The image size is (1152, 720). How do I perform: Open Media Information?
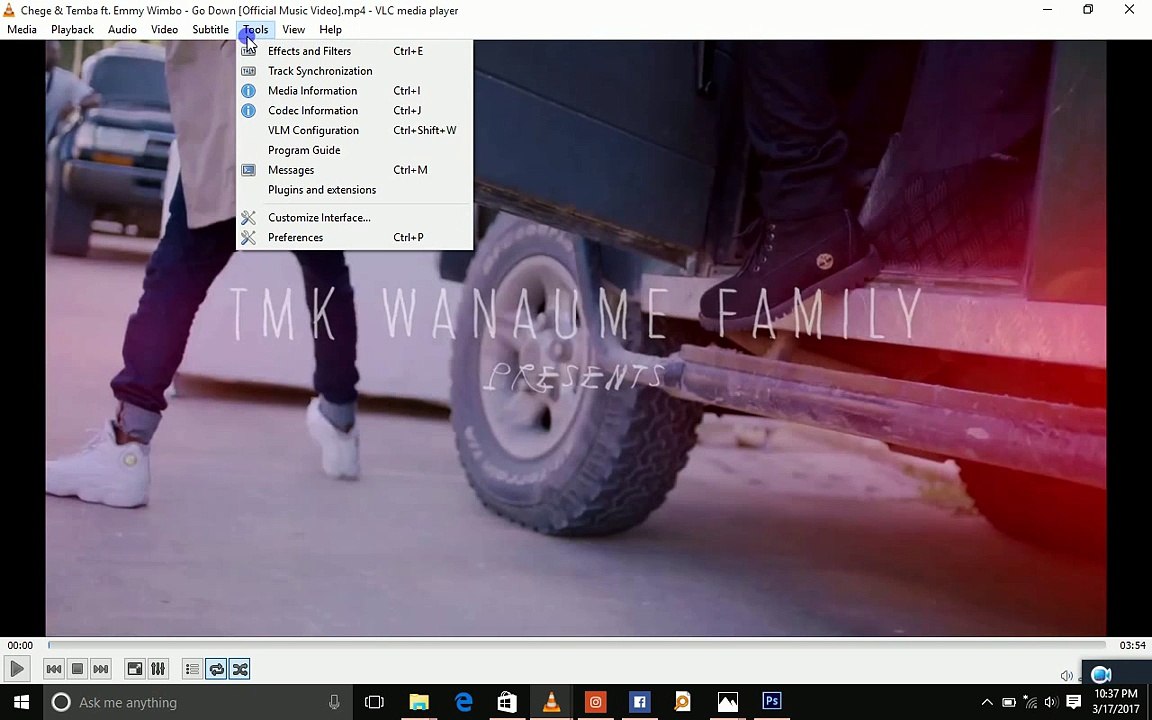354,90
